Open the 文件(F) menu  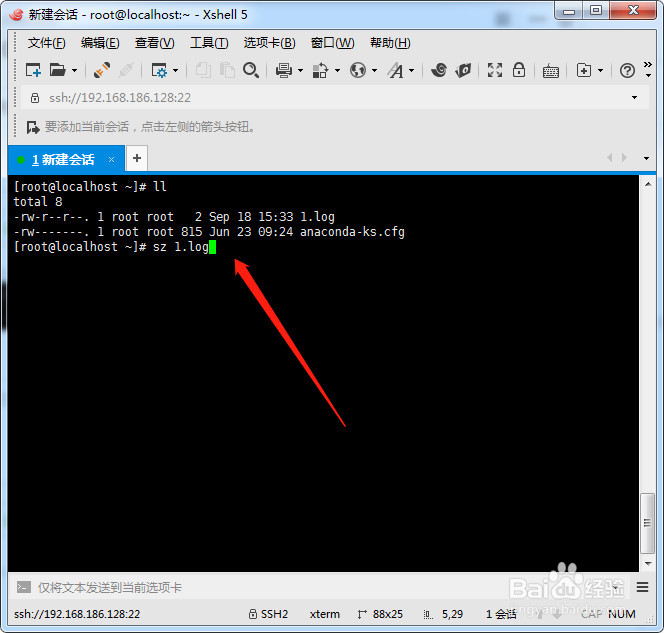point(47,43)
